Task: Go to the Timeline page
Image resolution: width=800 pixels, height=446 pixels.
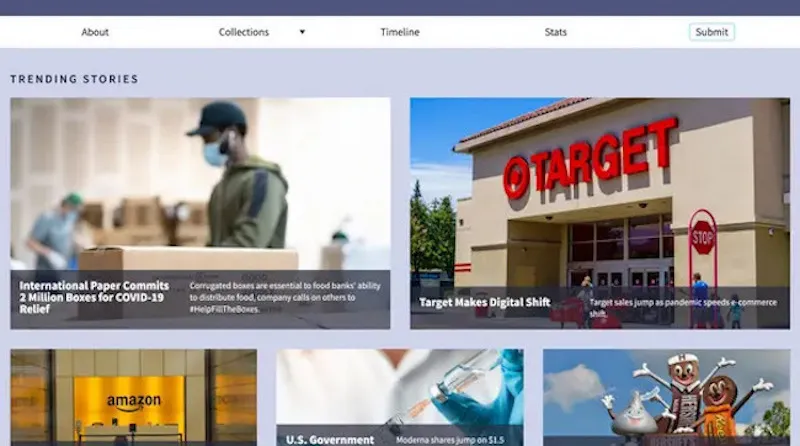Action: tap(399, 32)
